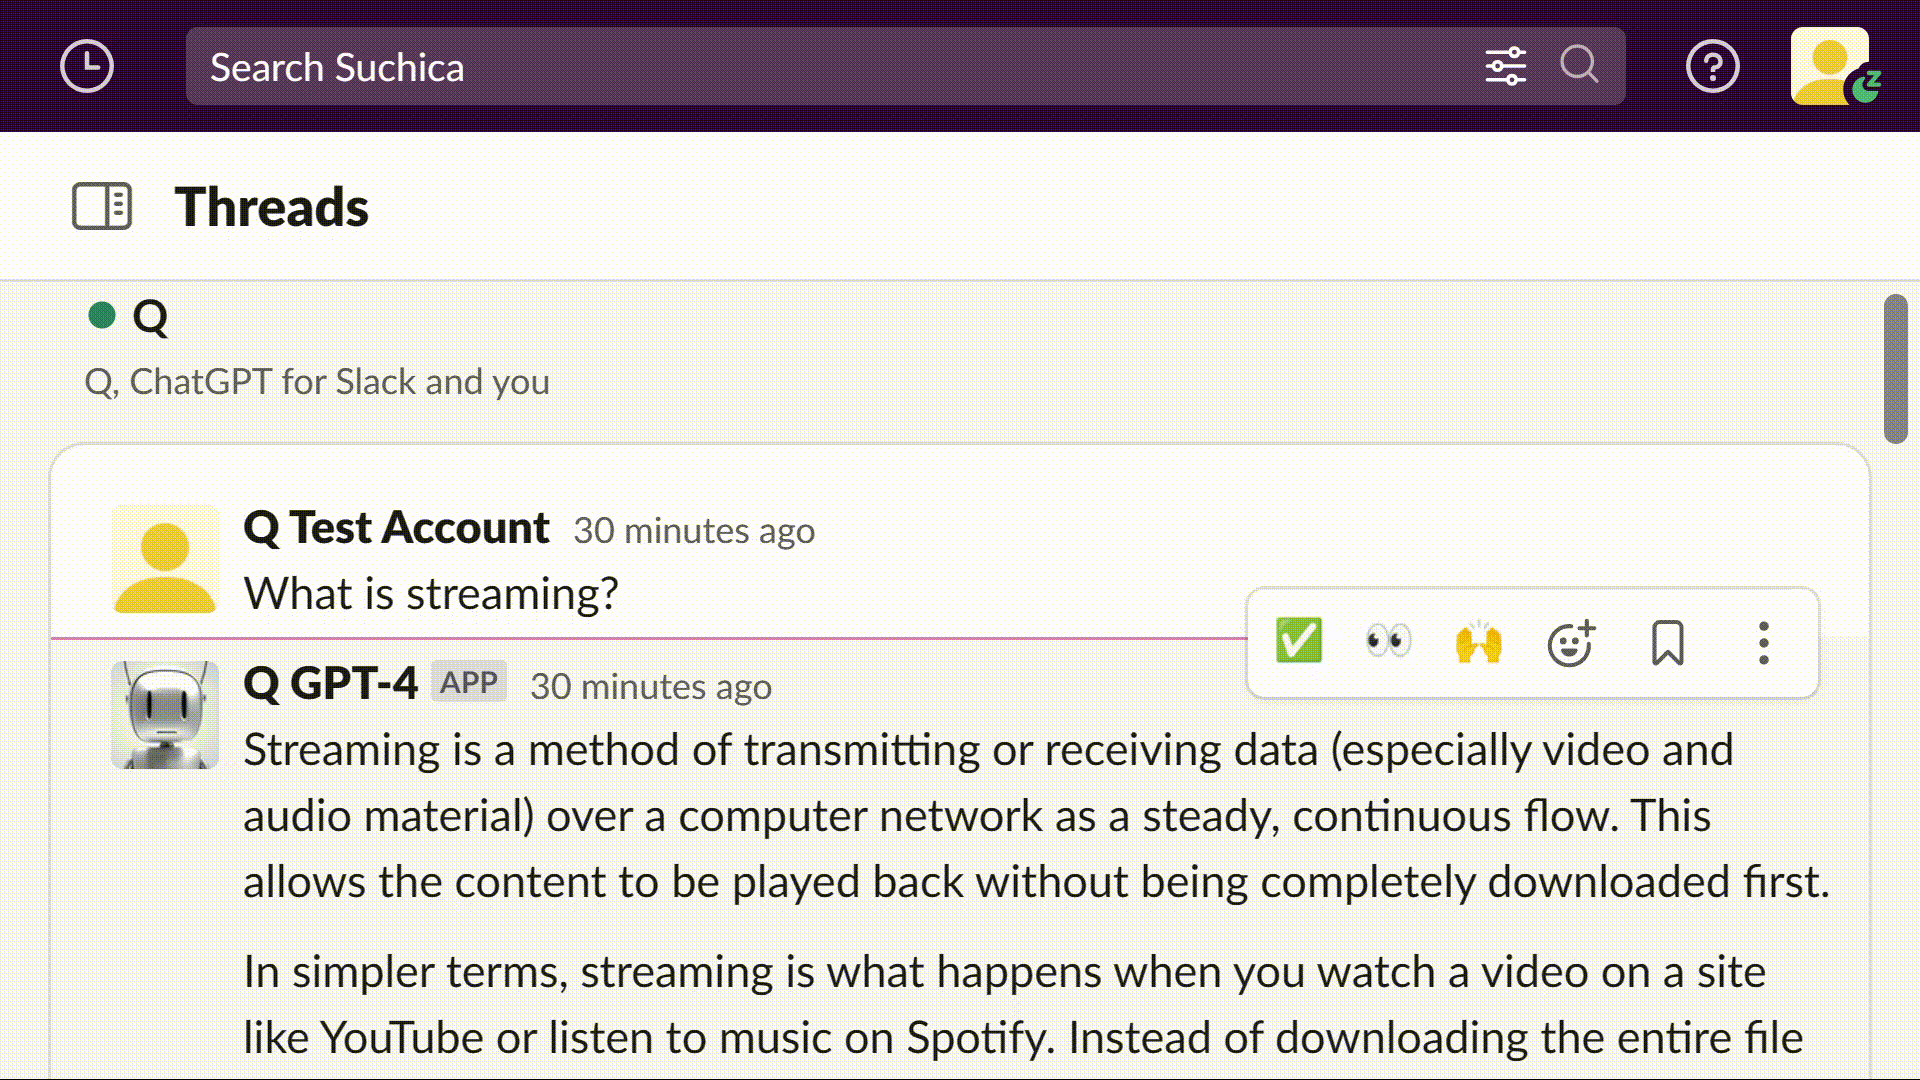
Task: Open the history clock icon
Action: point(87,67)
